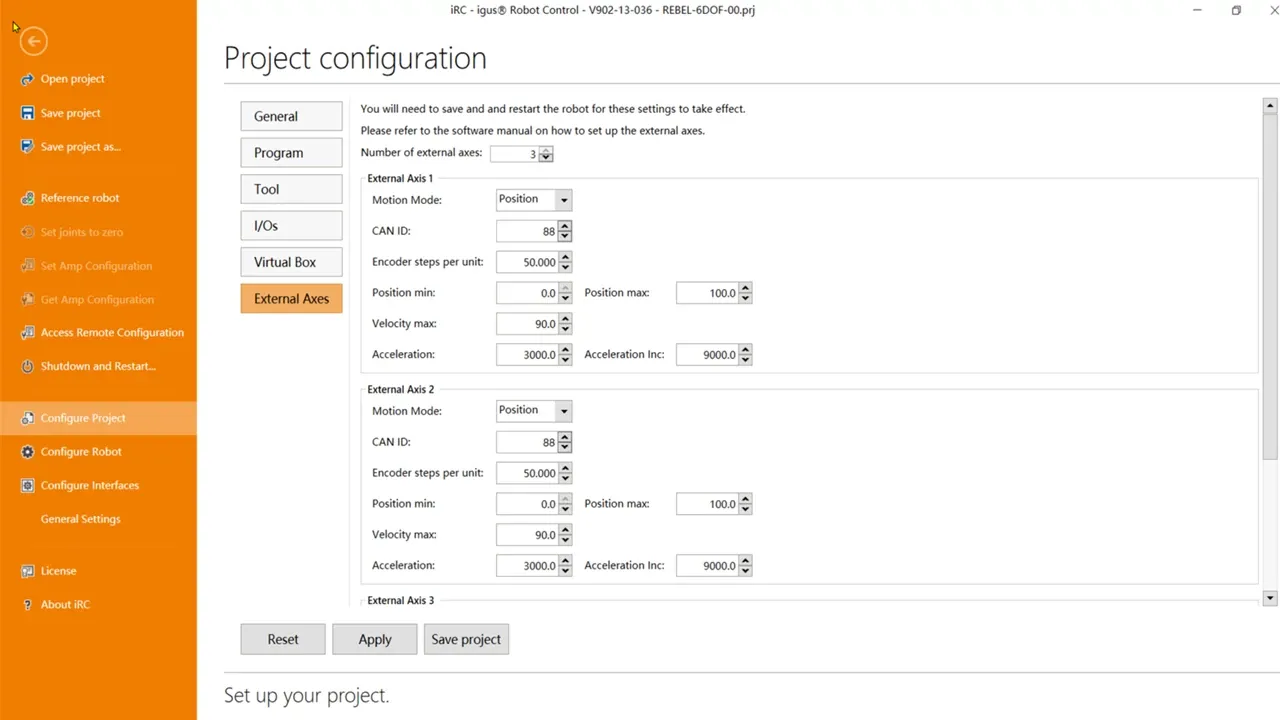Adjust External Axis 2 CAN ID stepper
Image resolution: width=1280 pixels, height=720 pixels.
[565, 442]
